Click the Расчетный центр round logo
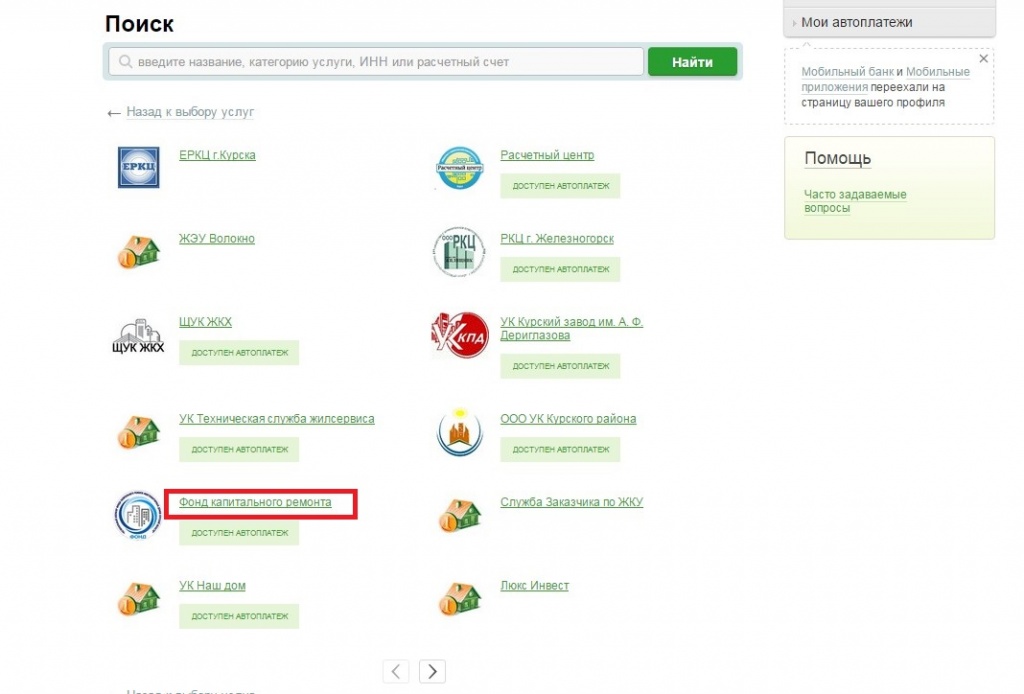The image size is (1024, 694). click(x=459, y=168)
